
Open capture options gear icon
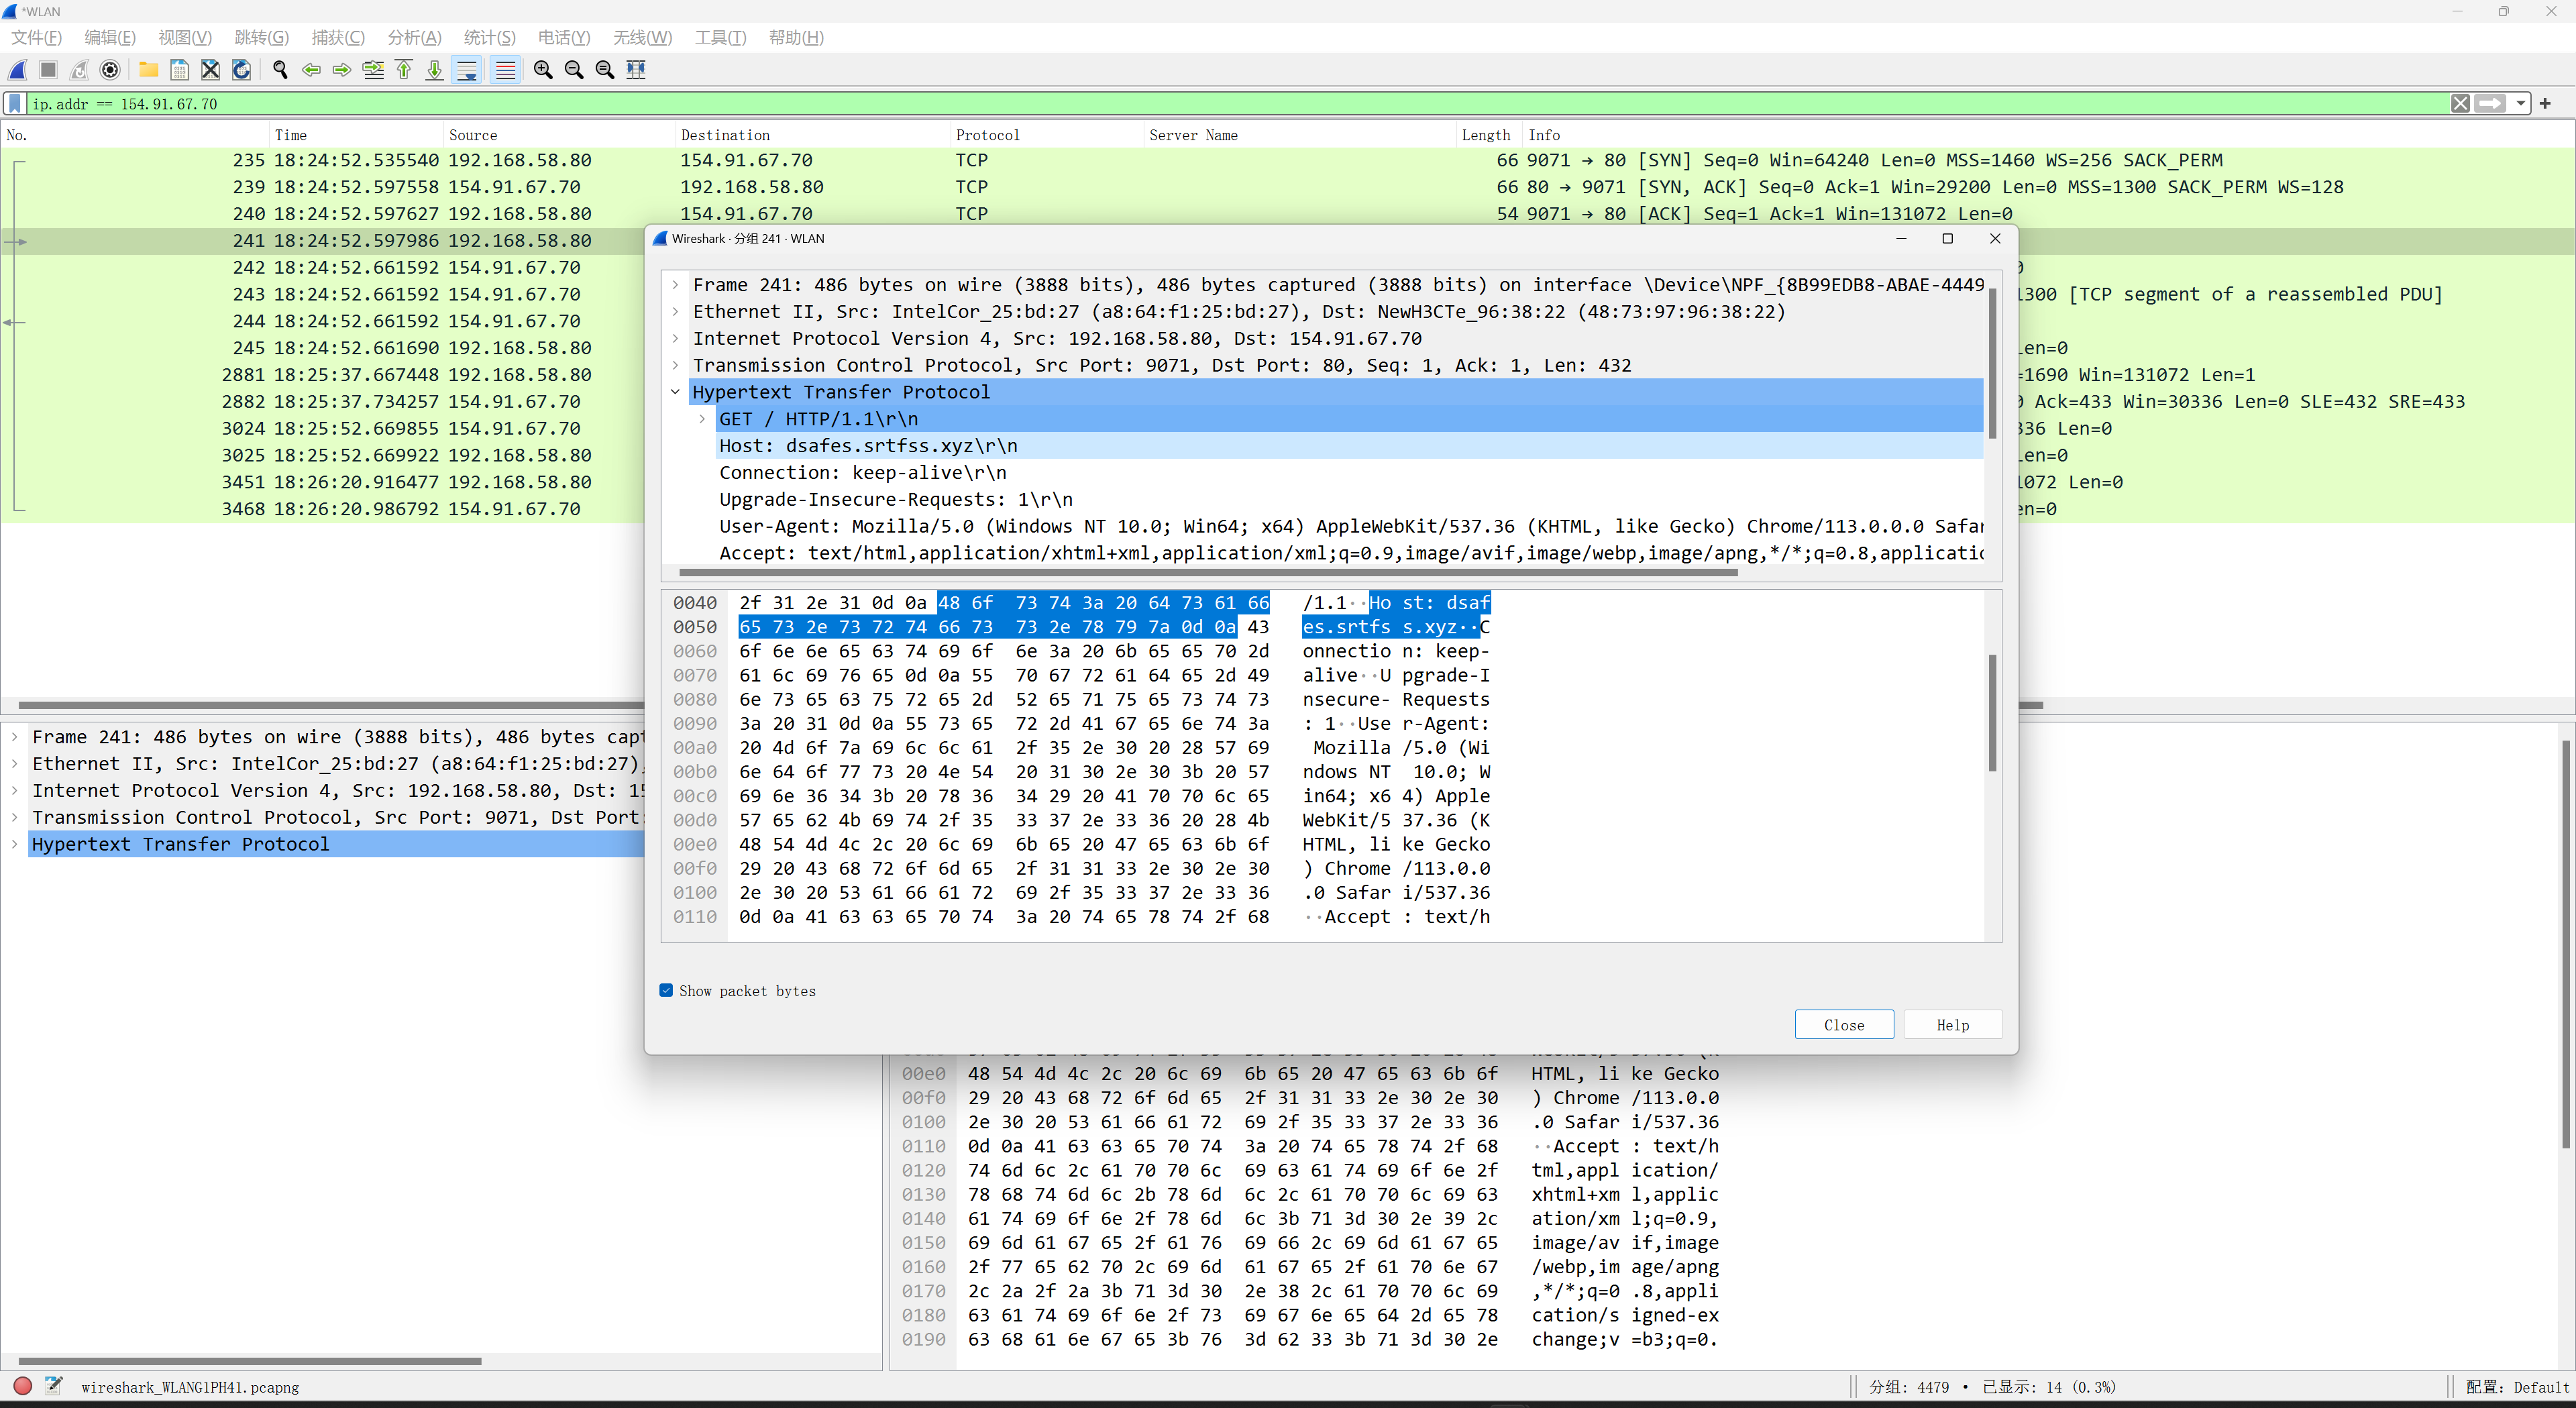[111, 69]
